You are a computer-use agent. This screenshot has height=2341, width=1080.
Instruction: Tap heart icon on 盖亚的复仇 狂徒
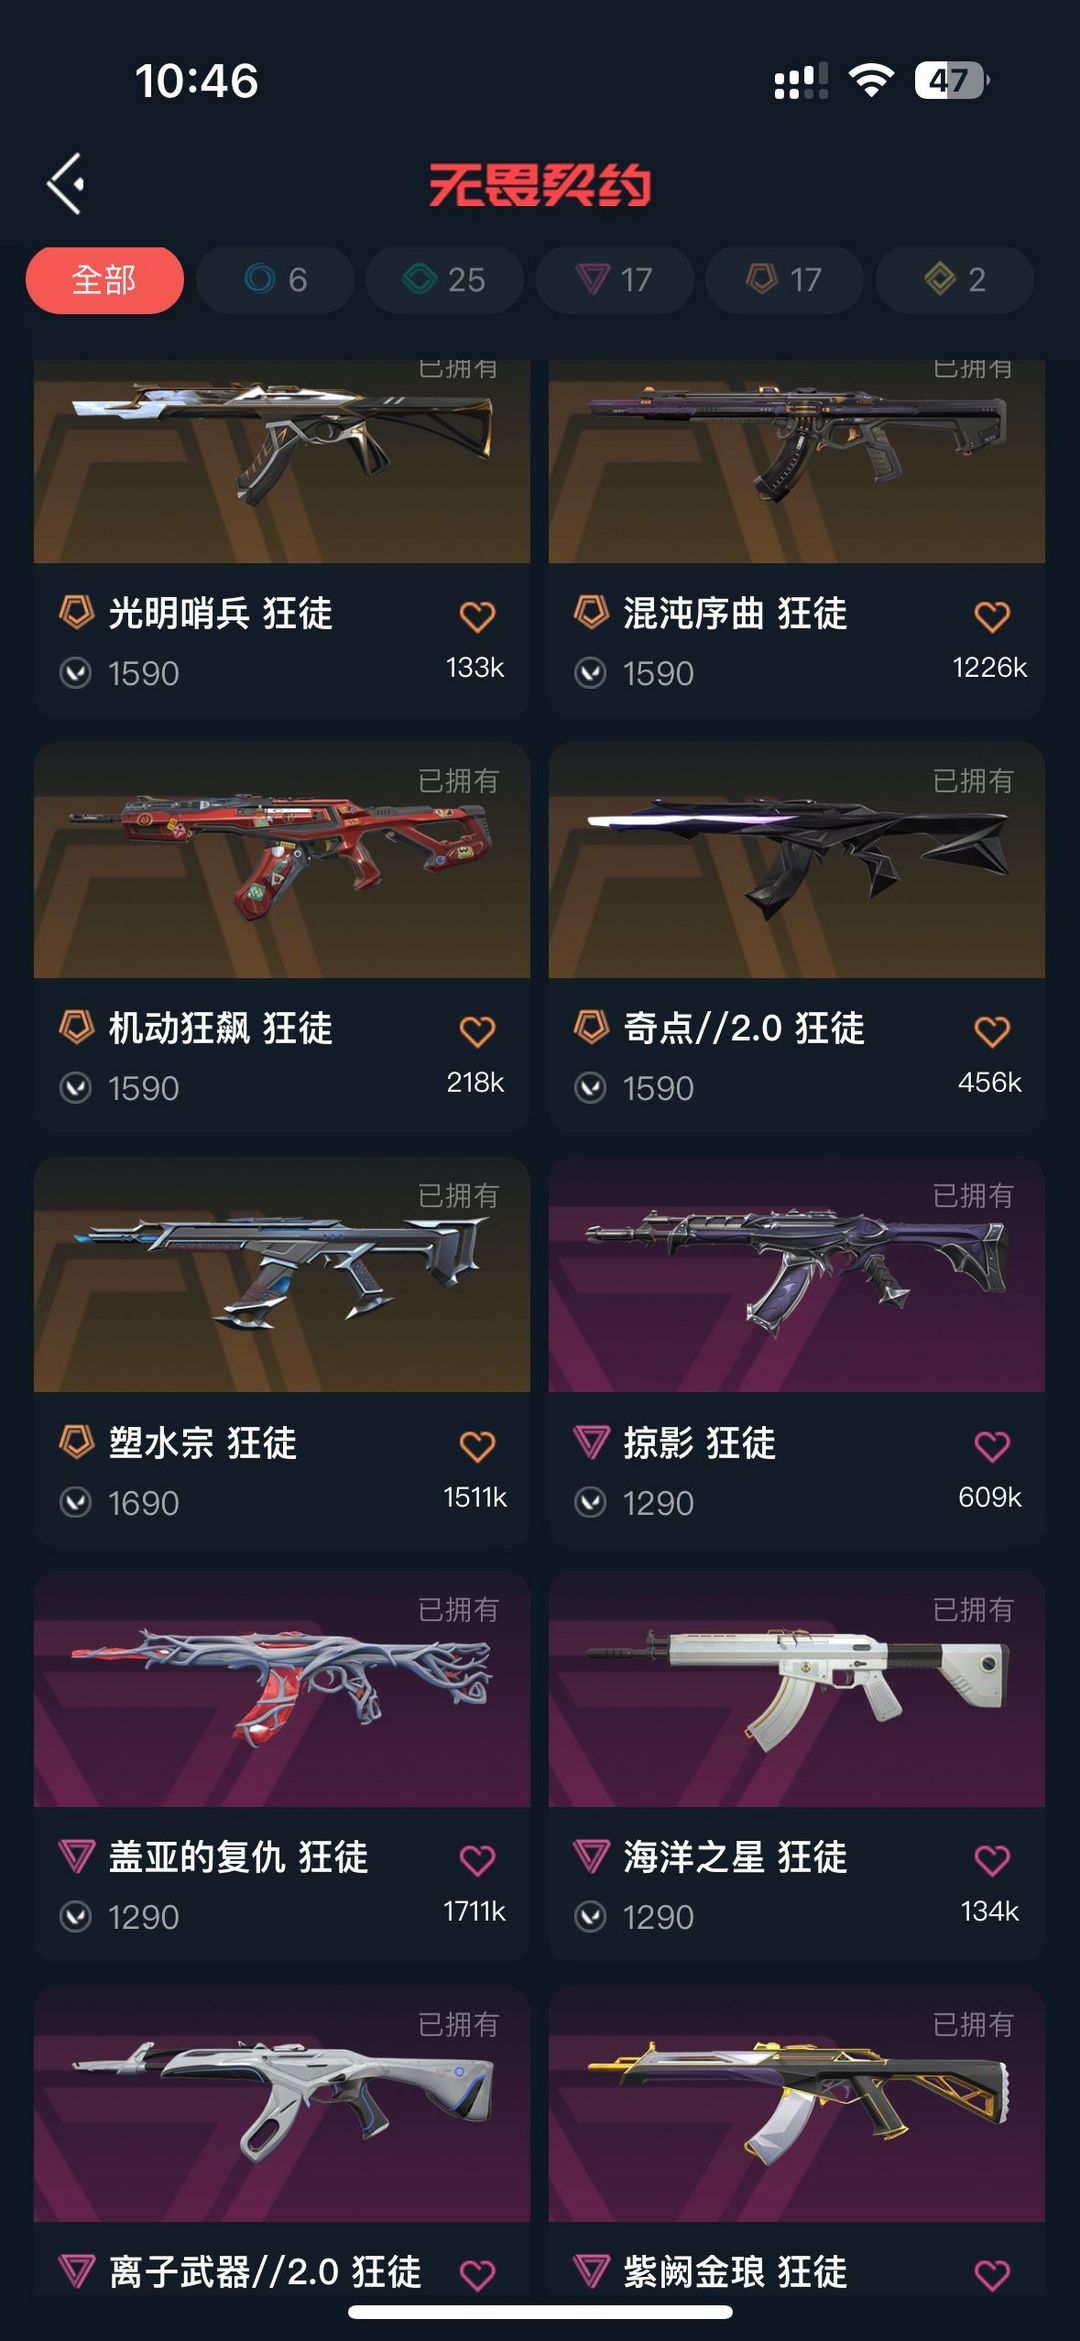pyautogui.click(x=477, y=1860)
